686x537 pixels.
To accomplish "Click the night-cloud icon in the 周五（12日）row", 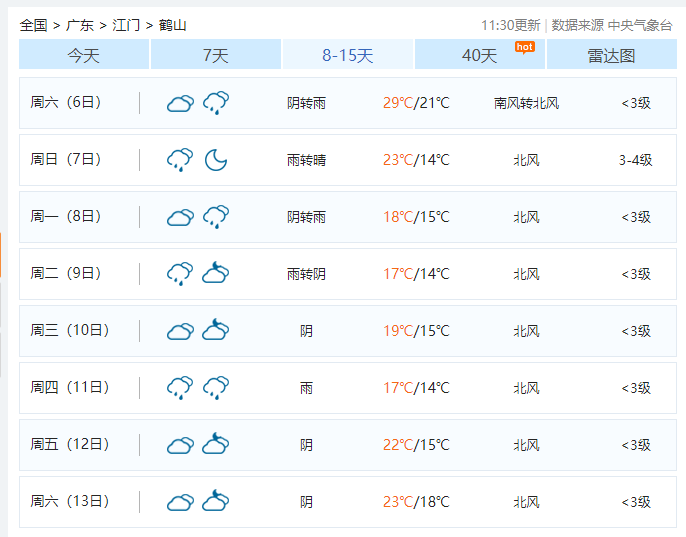I will click(x=216, y=443).
